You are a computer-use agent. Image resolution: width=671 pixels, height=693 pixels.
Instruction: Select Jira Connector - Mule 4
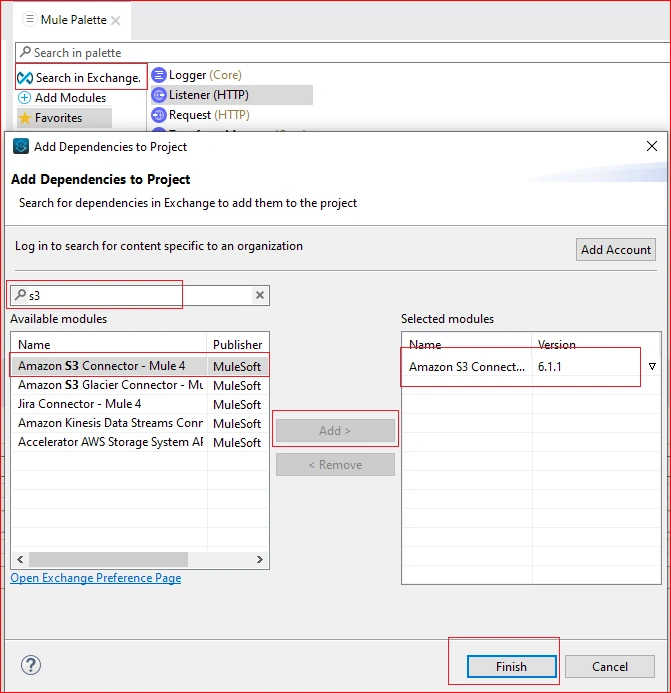(x=140, y=404)
